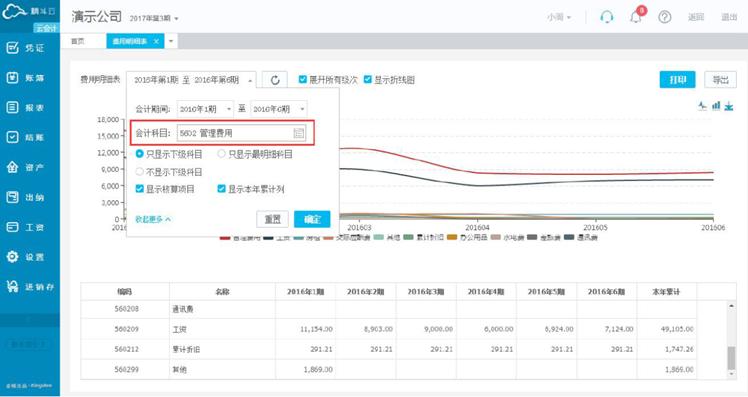The height and width of the screenshot is (397, 748).
Task: Open the start period 2016年1期 dropdown
Action: 205,109
